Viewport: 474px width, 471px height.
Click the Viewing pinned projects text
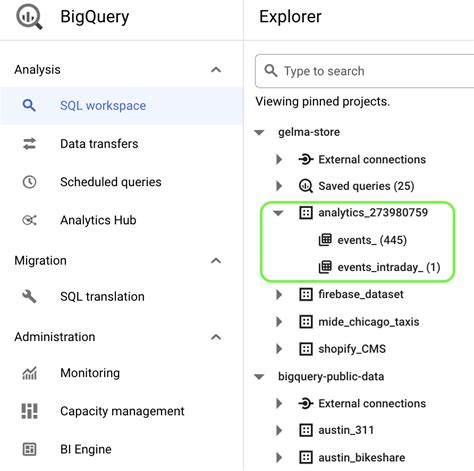(x=322, y=101)
